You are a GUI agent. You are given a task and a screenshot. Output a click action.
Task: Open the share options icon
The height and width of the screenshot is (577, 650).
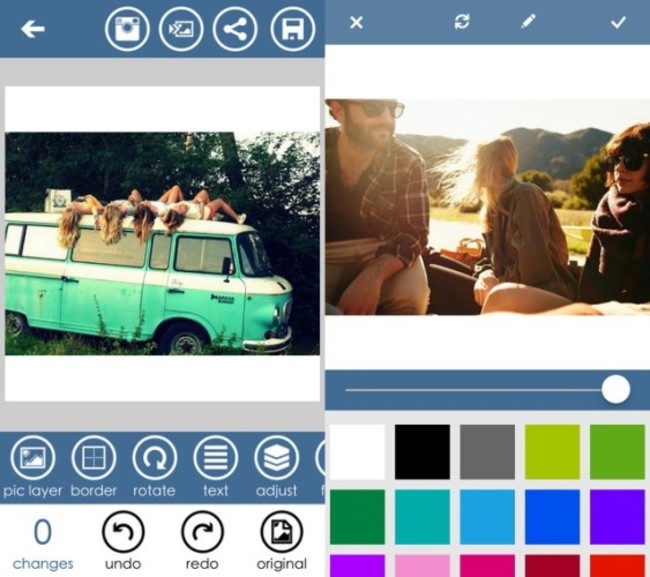235,29
